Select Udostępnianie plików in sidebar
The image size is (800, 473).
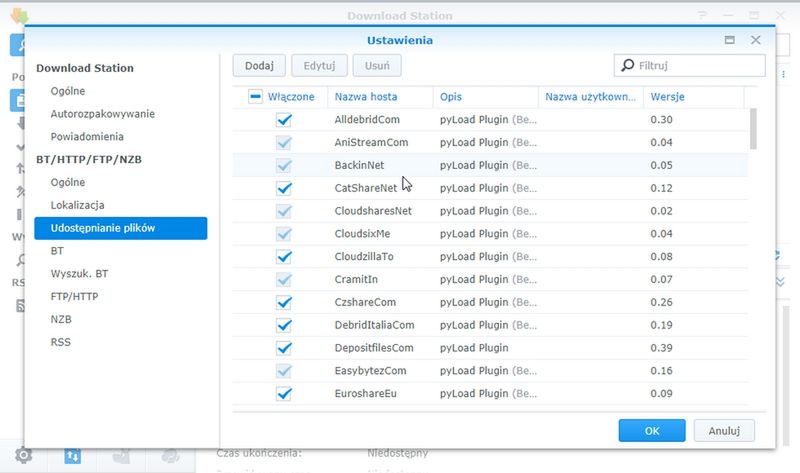121,228
